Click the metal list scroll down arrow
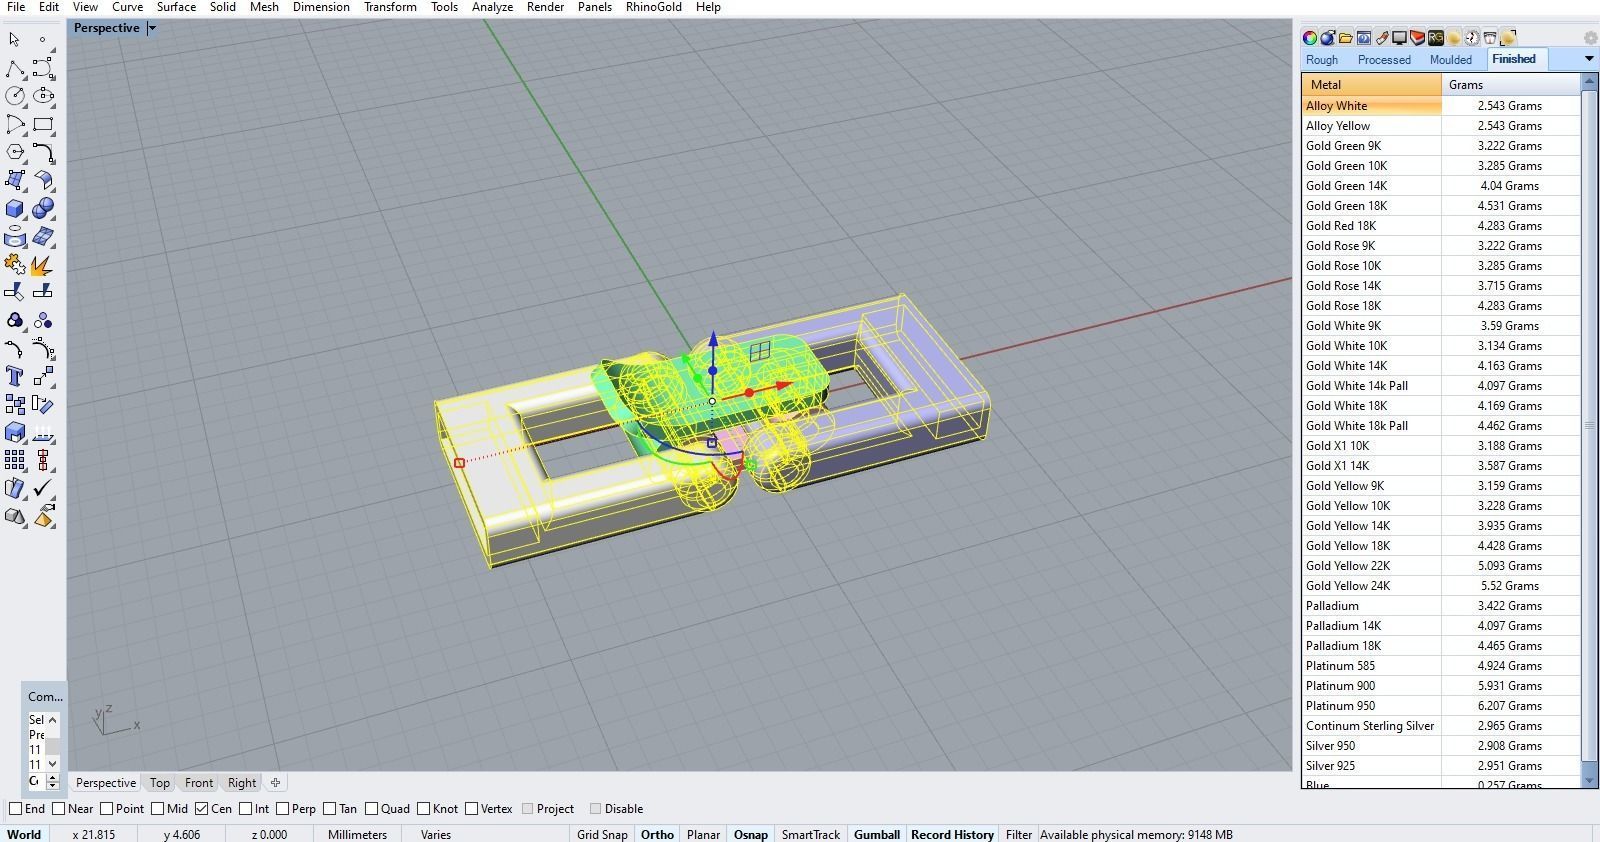 [1589, 779]
